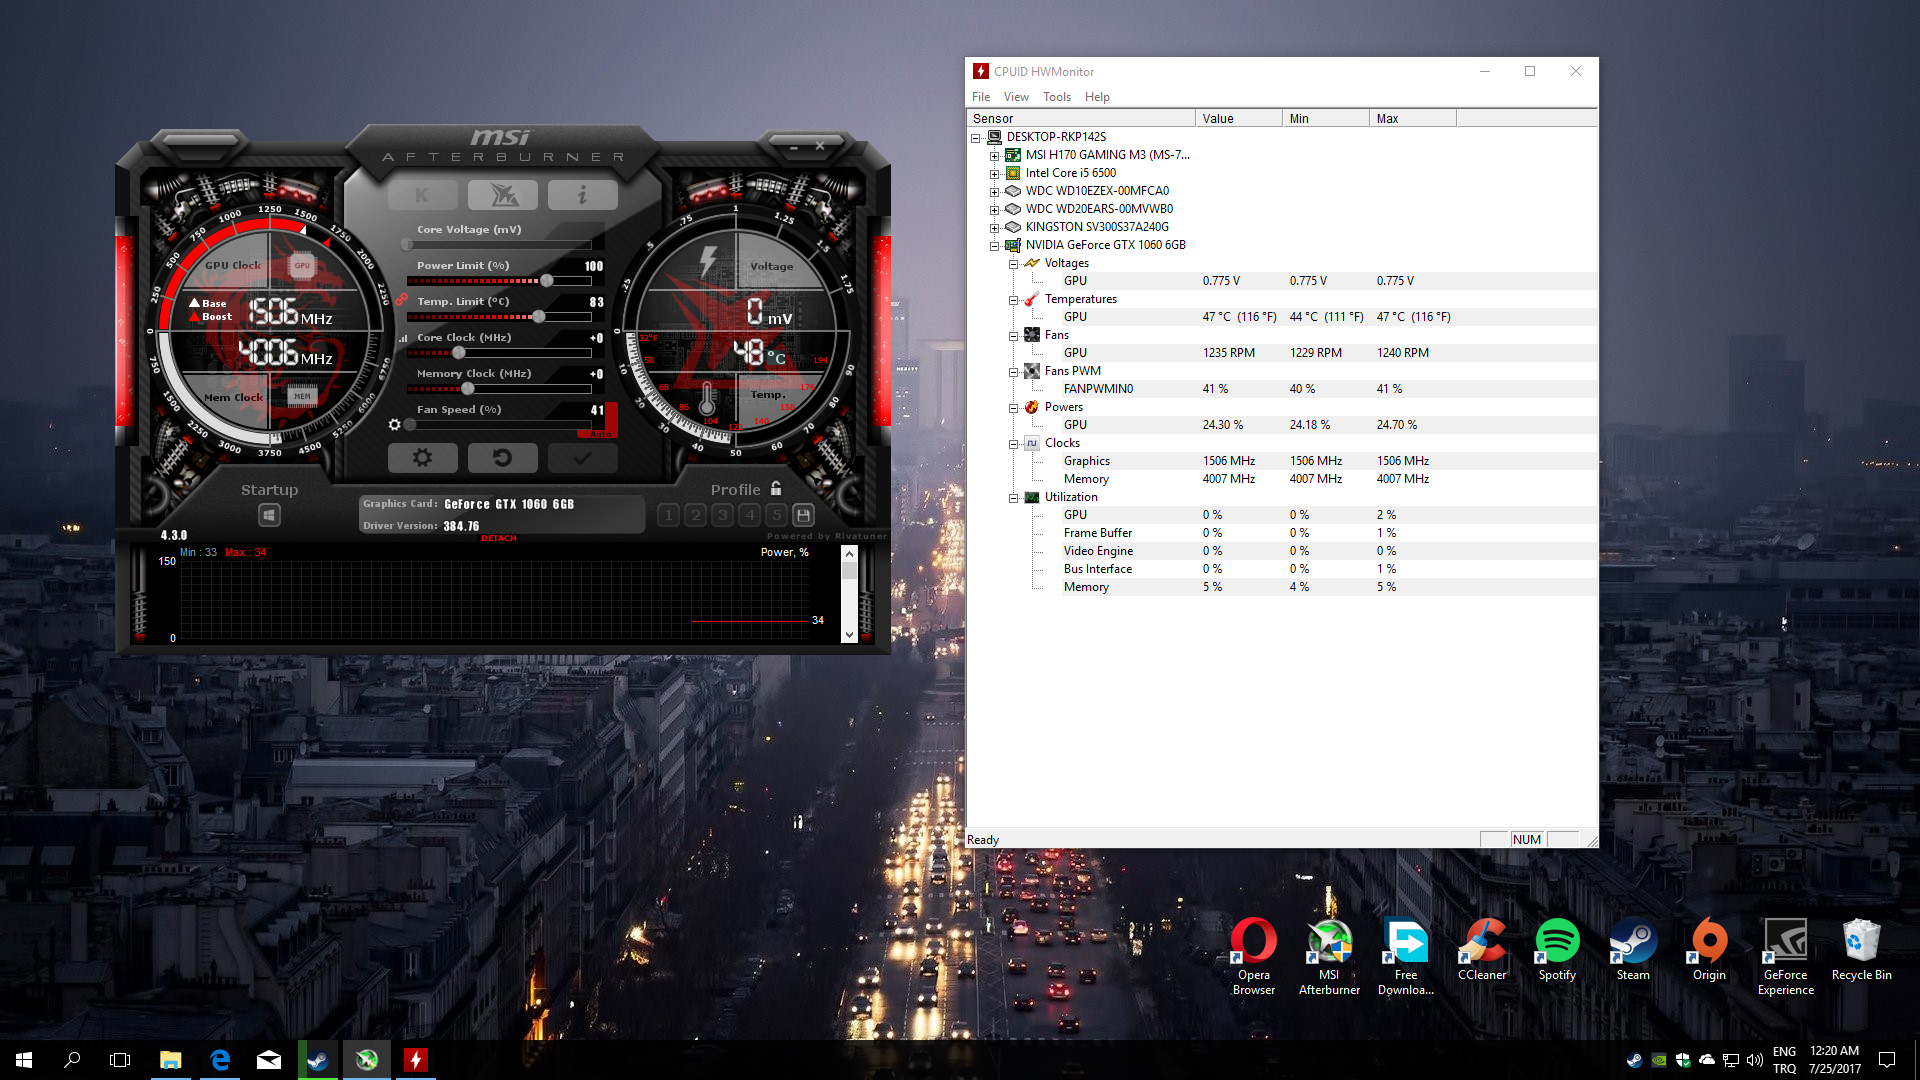The height and width of the screenshot is (1080, 1920).
Task: Open the Origin desktop shortcut
Action: point(1709,950)
